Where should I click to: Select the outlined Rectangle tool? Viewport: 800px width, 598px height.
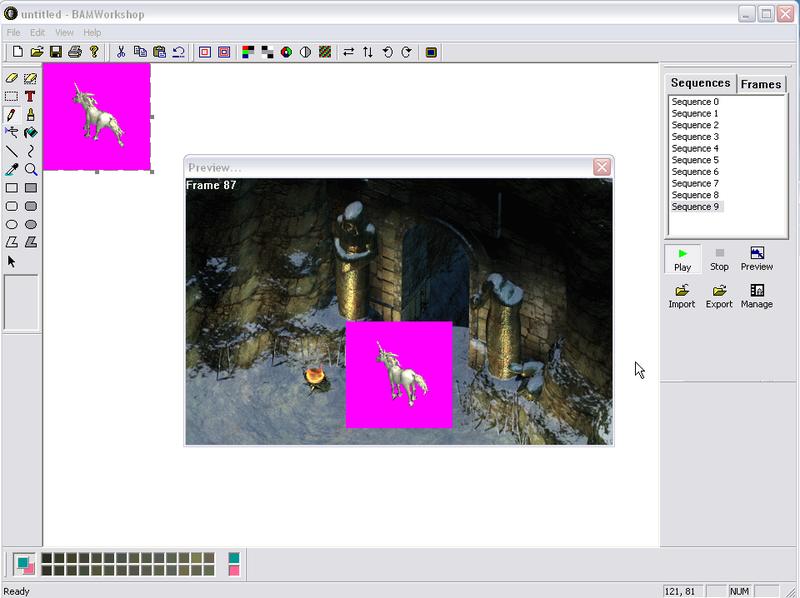[11, 188]
